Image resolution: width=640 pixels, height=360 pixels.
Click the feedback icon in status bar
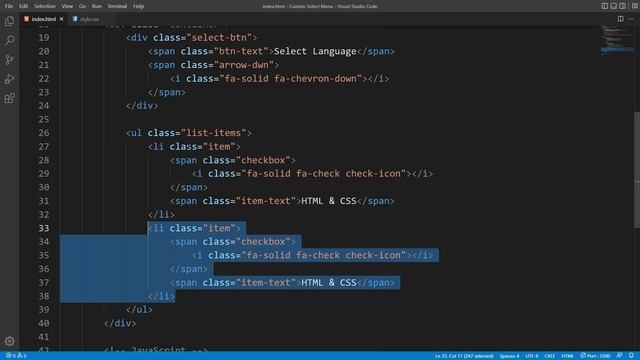click(x=620, y=356)
